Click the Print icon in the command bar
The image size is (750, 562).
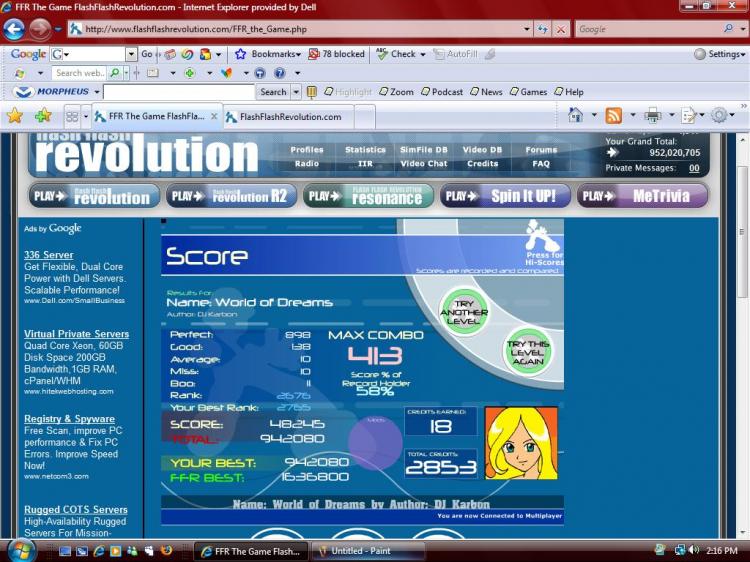coord(652,115)
